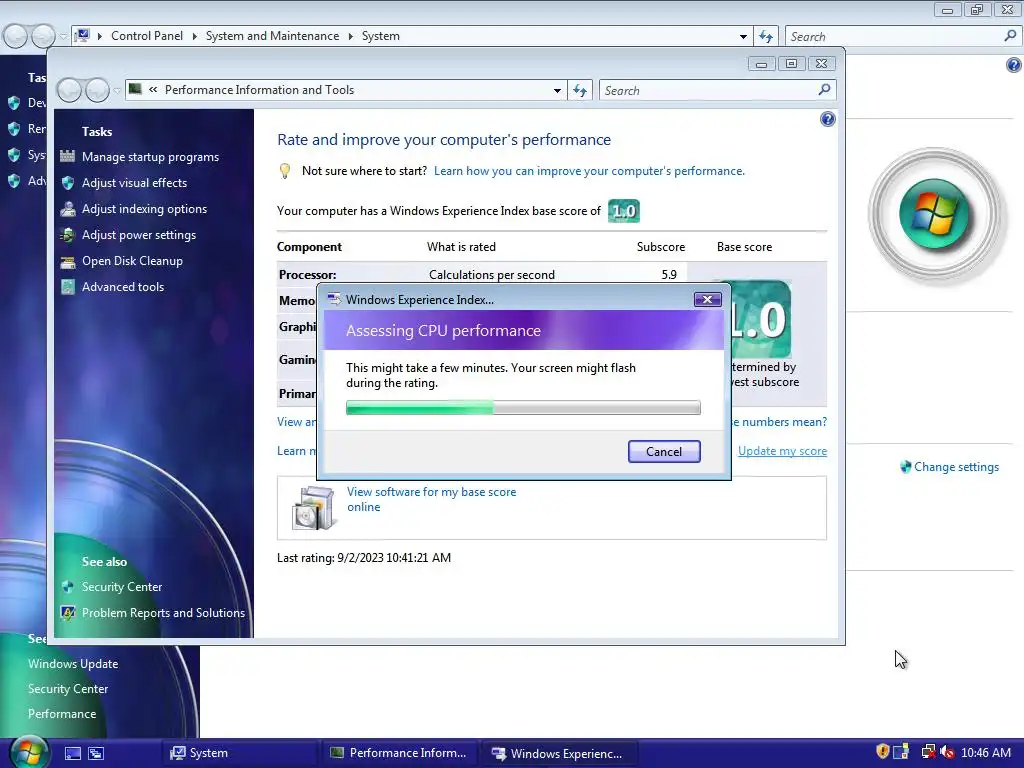
Task: Click the Adjust power settings icon
Action: [67, 235]
